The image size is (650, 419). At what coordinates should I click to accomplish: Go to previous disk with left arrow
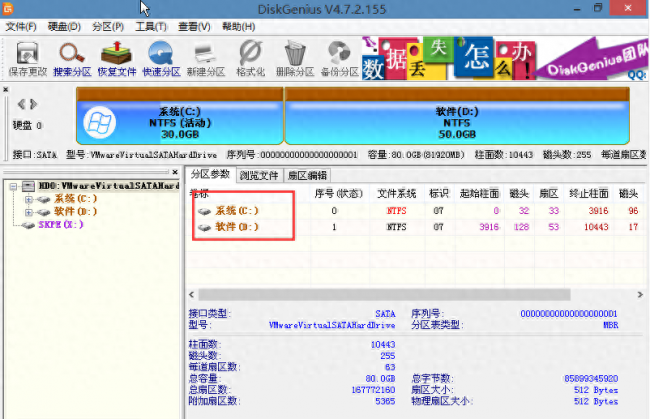click(21, 104)
